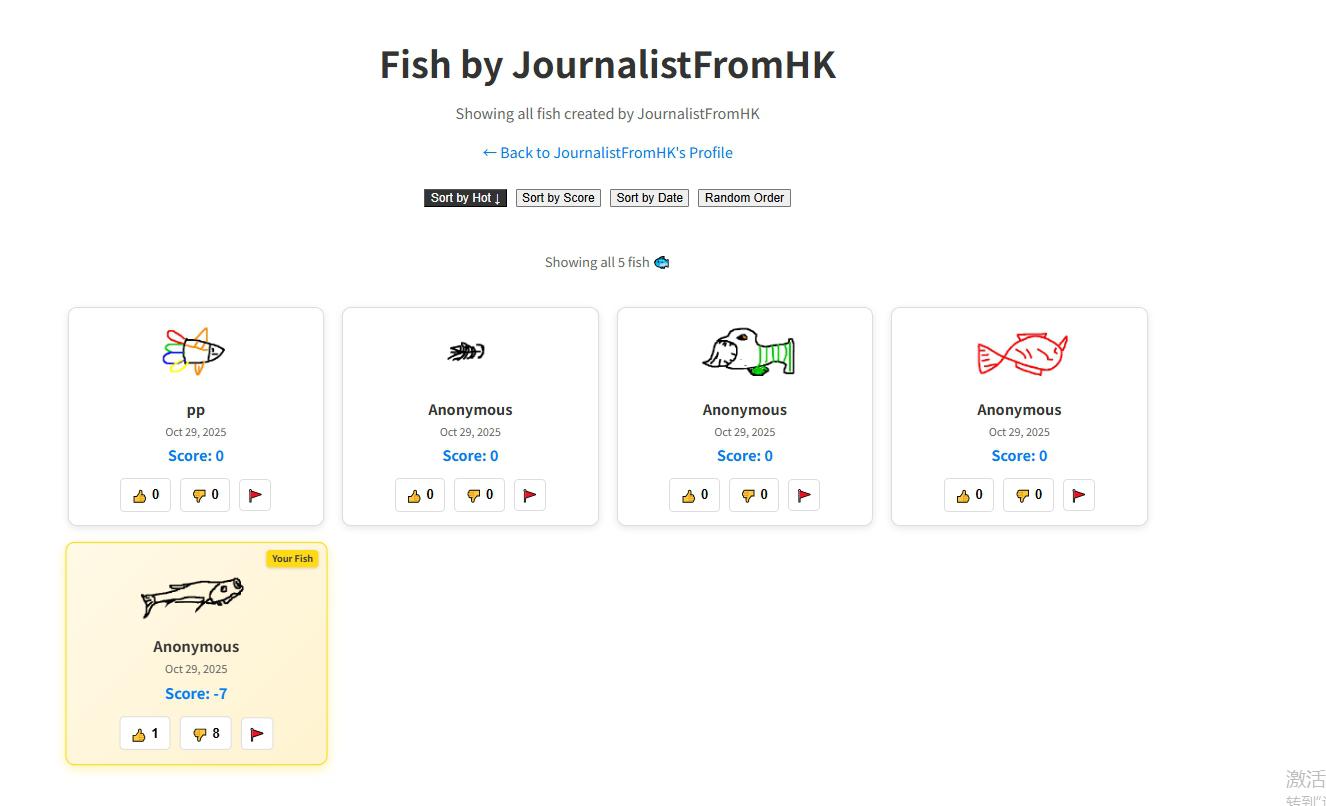Flag the red outline fish
Image resolution: width=1326 pixels, height=806 pixels.
1079,495
